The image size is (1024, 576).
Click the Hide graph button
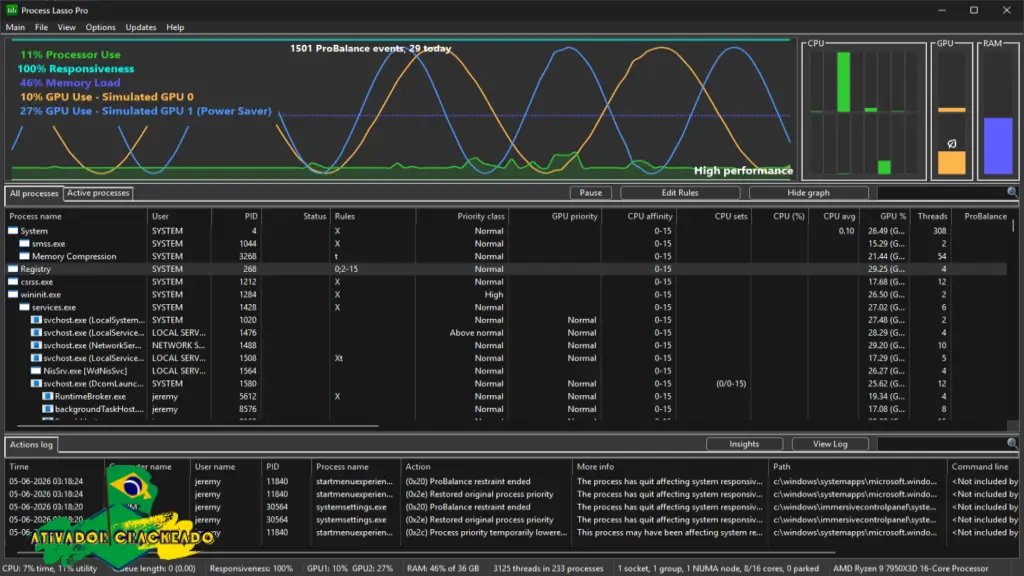[x=808, y=193]
